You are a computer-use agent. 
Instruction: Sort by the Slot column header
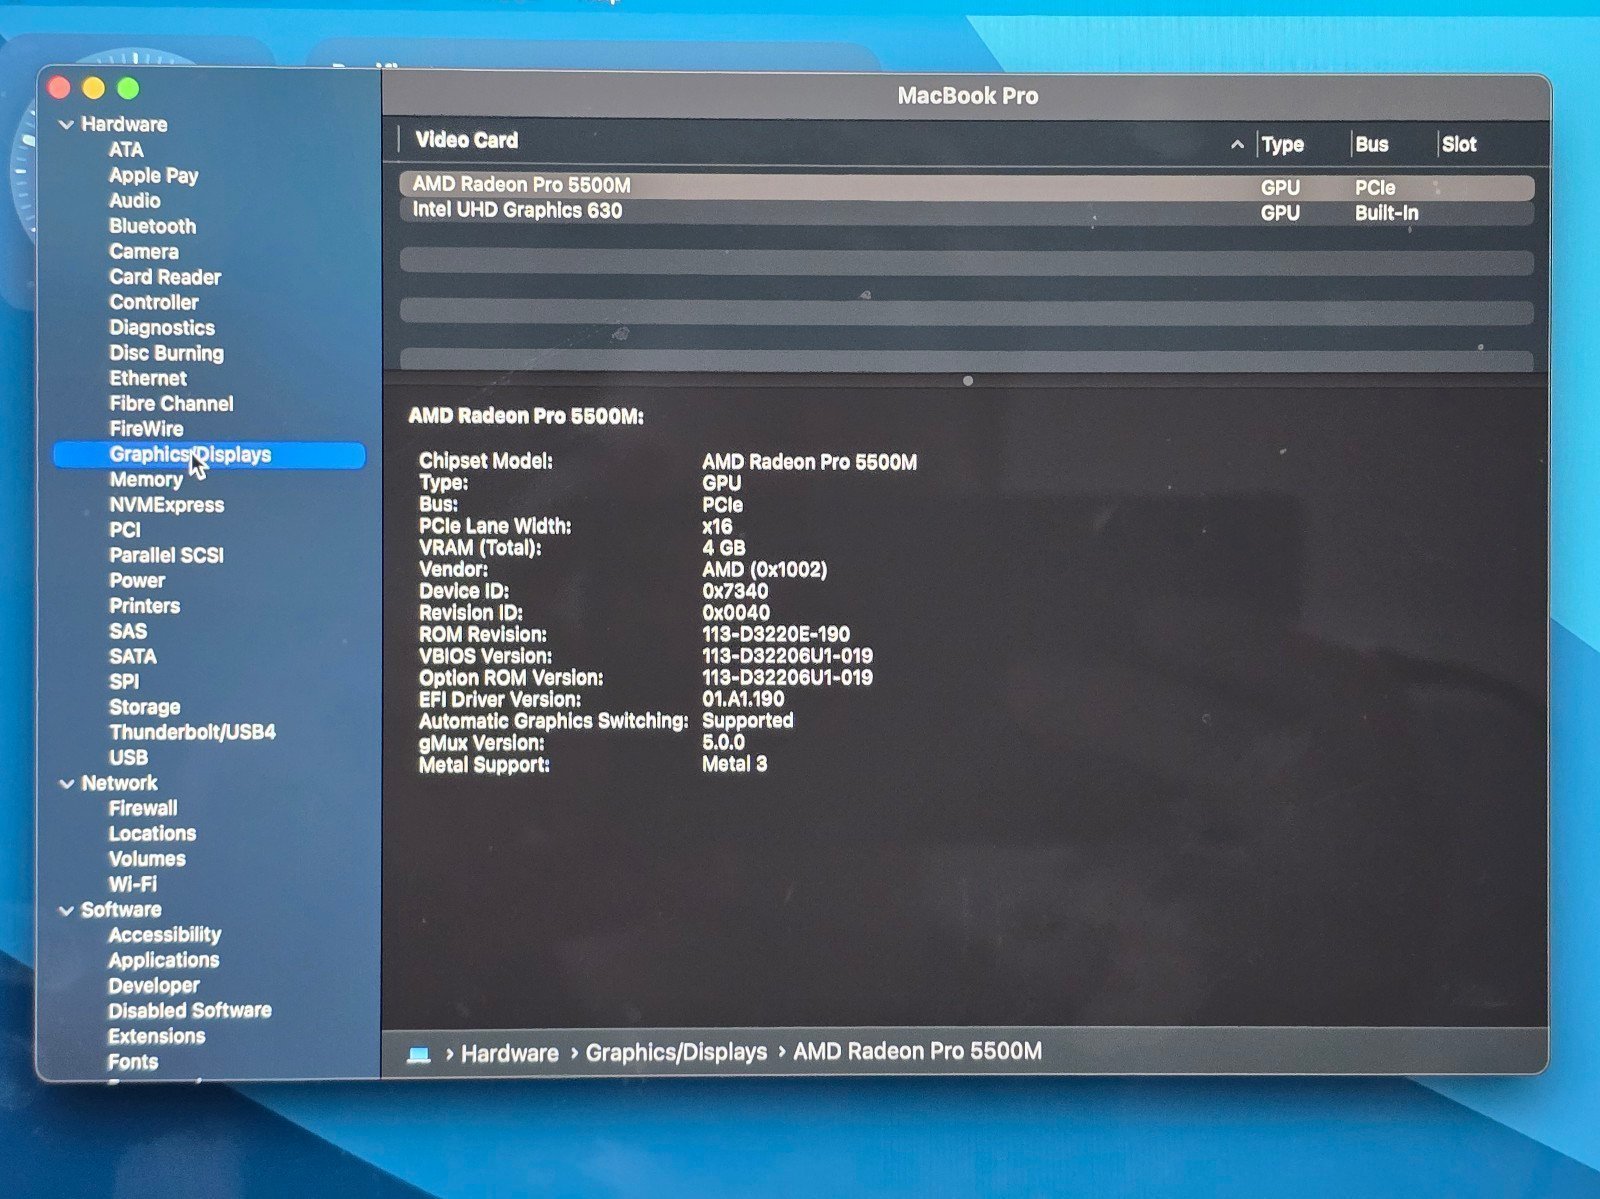pos(1459,144)
